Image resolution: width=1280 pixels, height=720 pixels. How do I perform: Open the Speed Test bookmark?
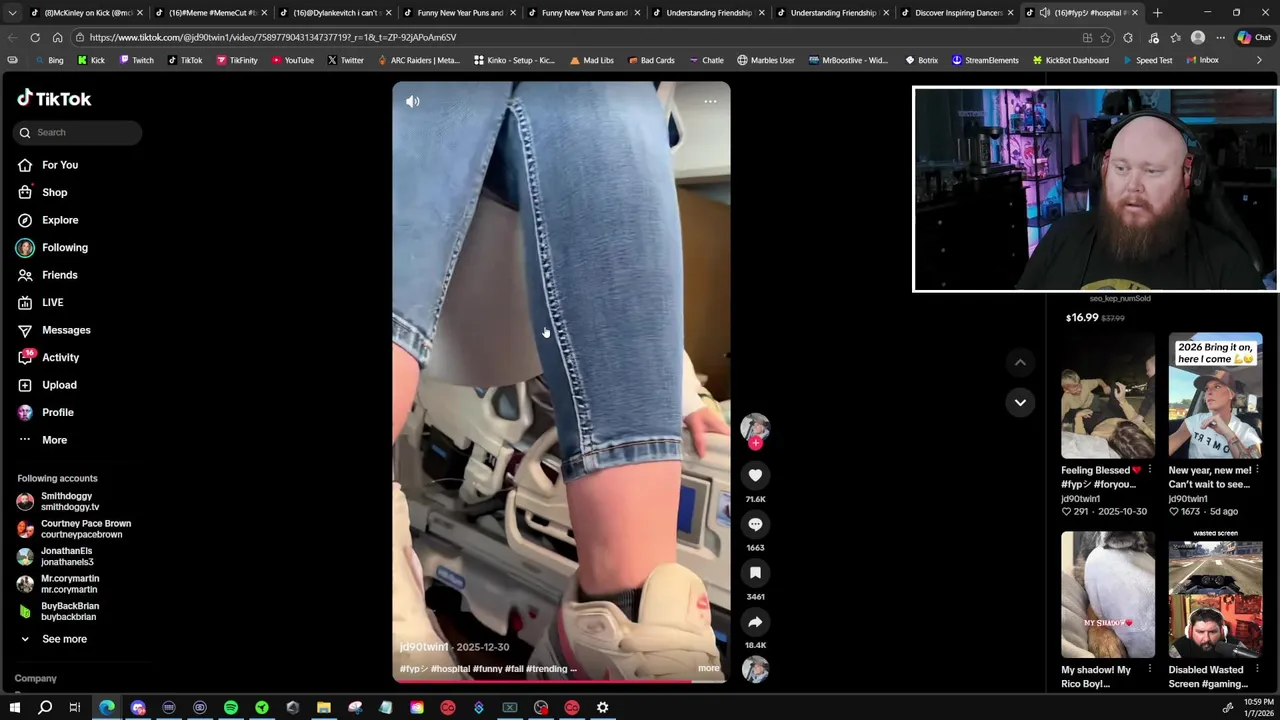[x=1146, y=60]
